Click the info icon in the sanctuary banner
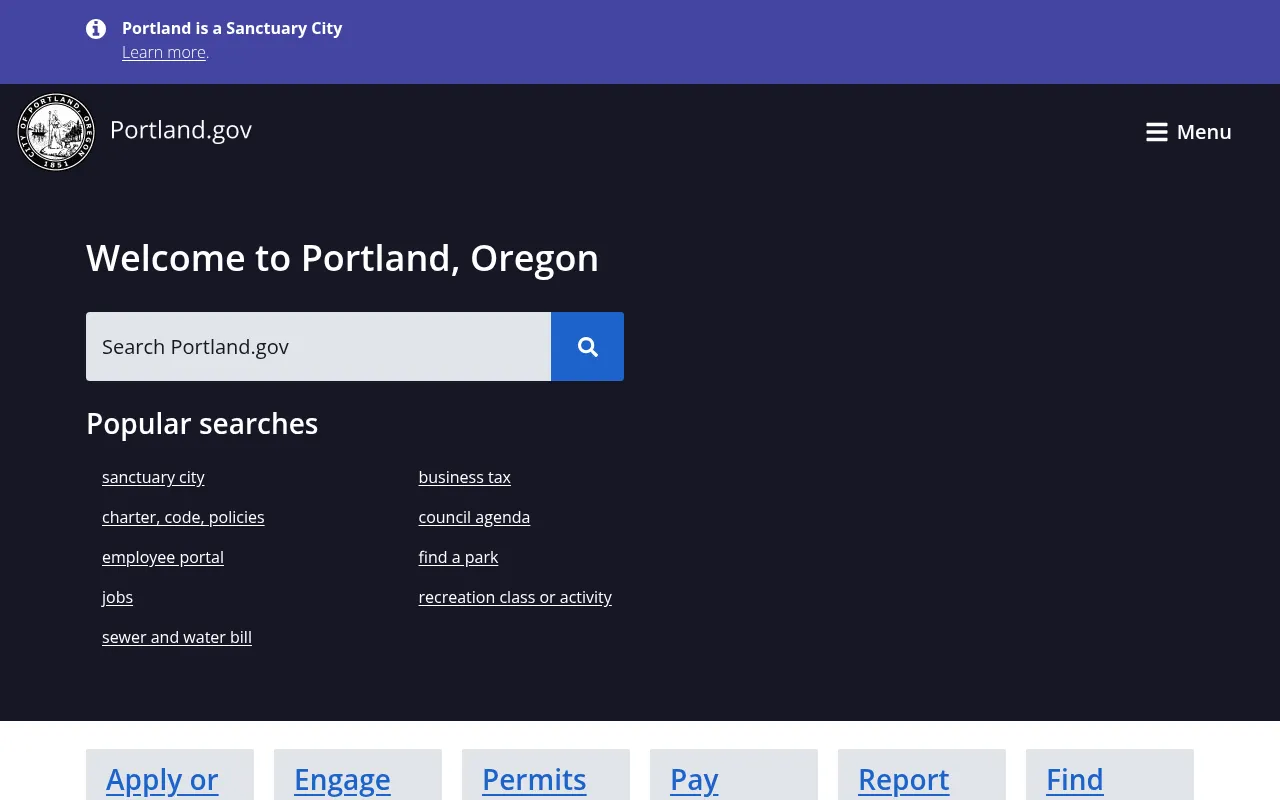 96,29
